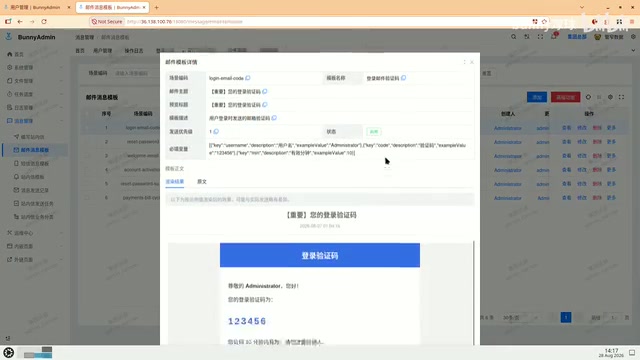The width and height of the screenshot is (640, 360).
Task: Focus the 场景编码 search input
Action: pos(137,73)
